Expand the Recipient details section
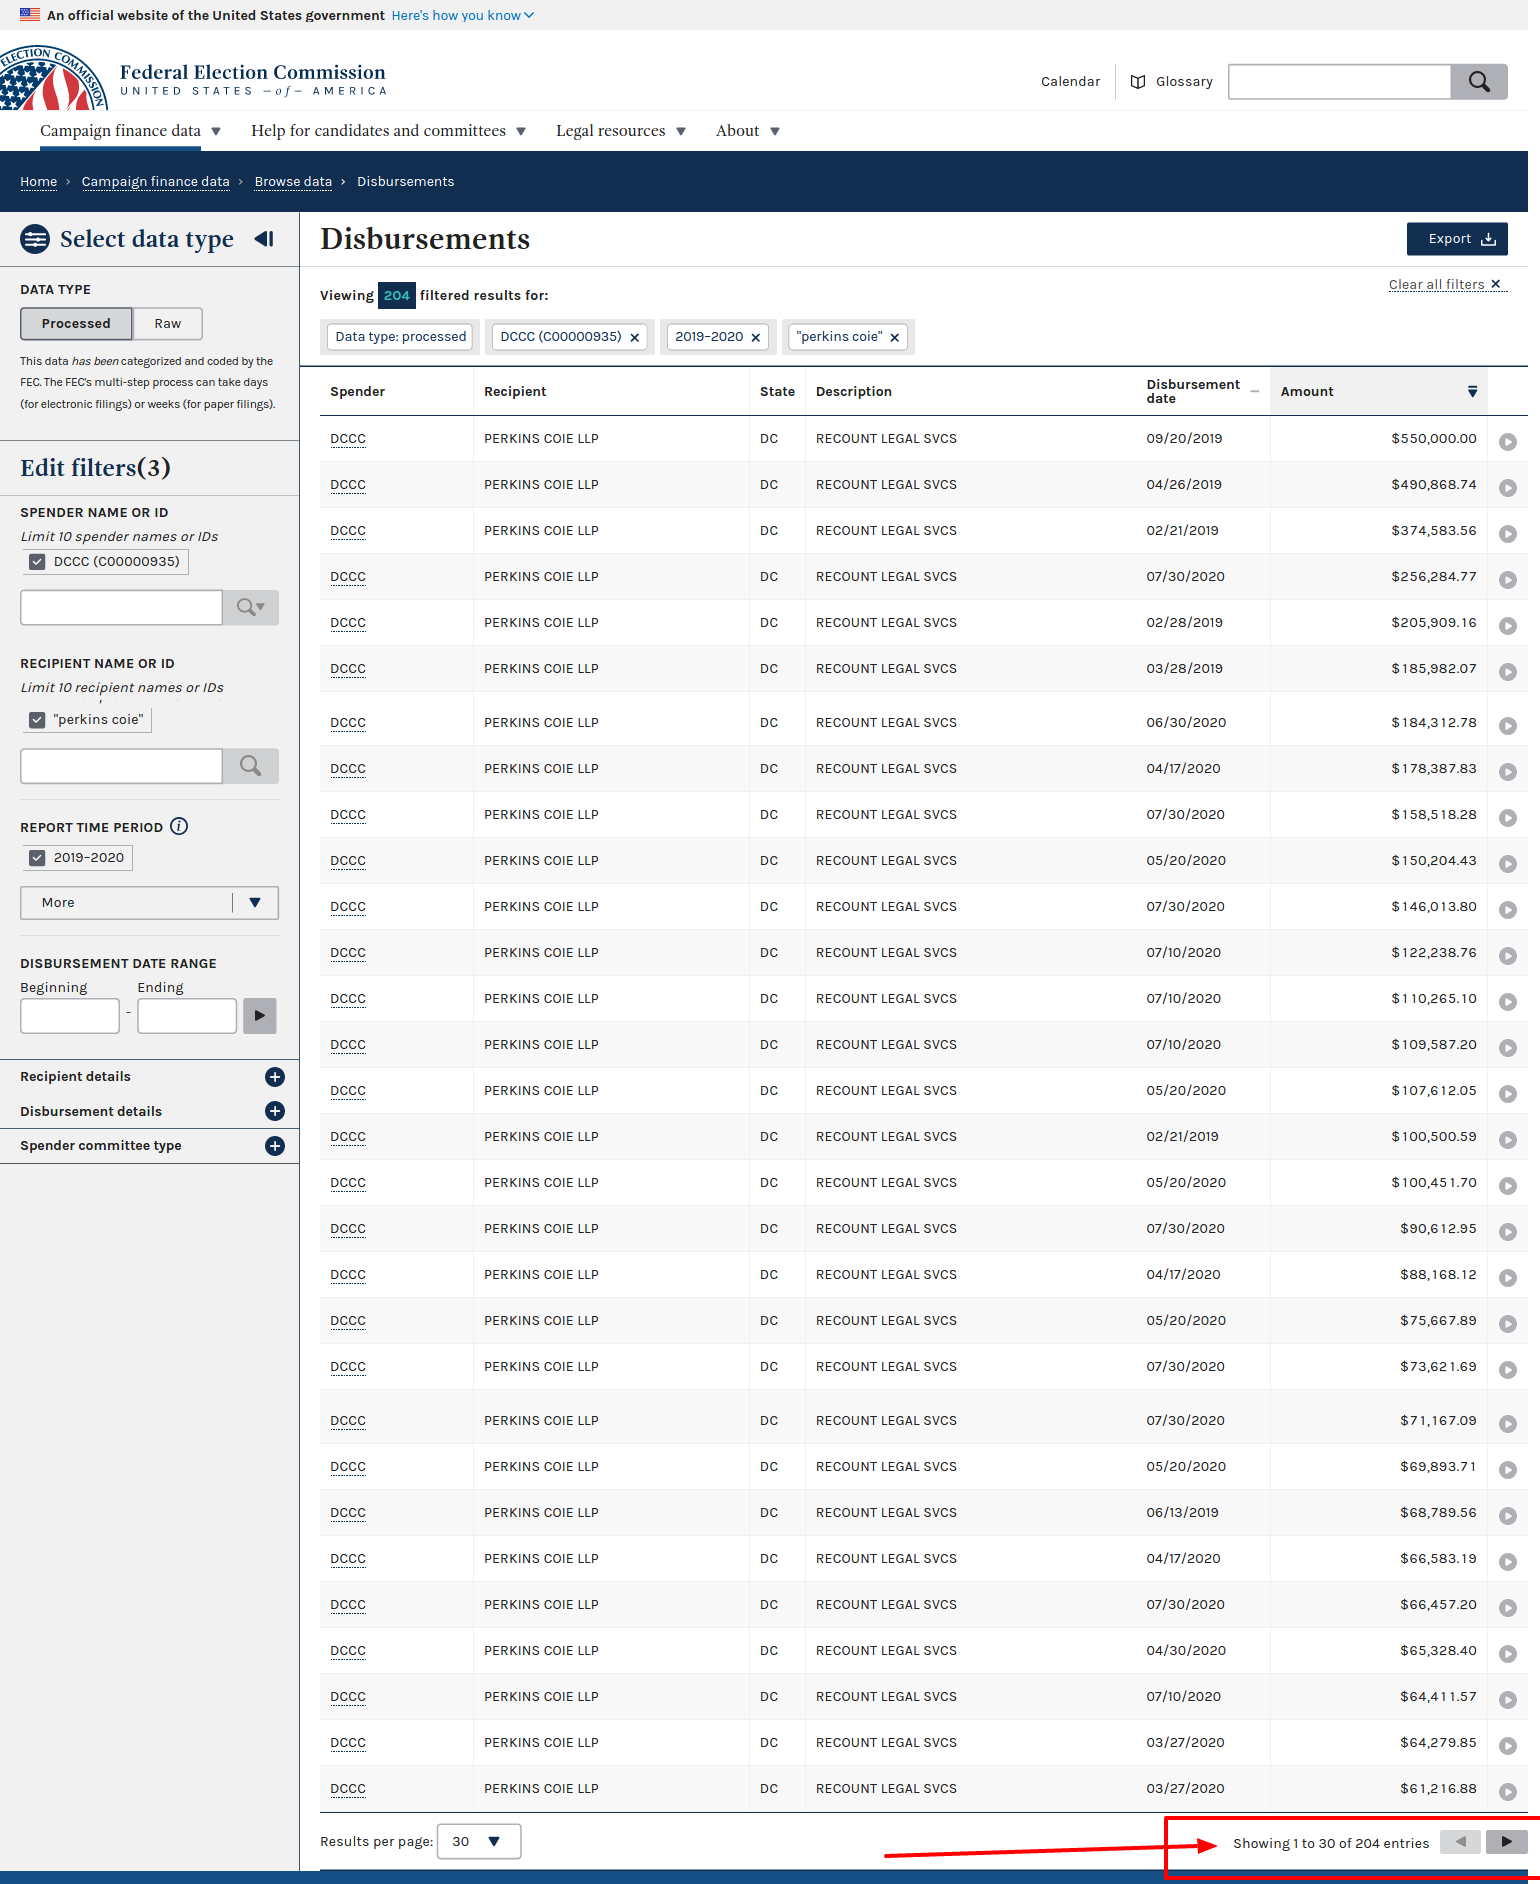The height and width of the screenshot is (1884, 1540). pos(275,1077)
